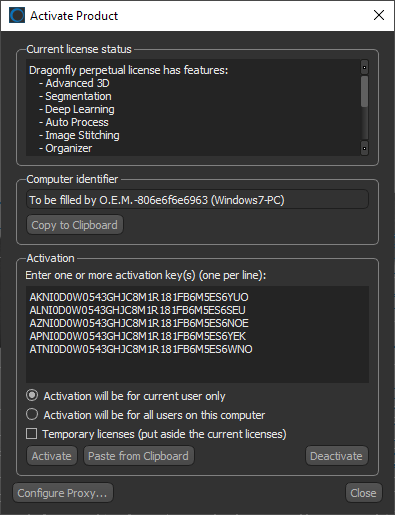Image resolution: width=395 pixels, height=515 pixels.
Task: Click the Deep Learning feature line
Action: coord(77,109)
